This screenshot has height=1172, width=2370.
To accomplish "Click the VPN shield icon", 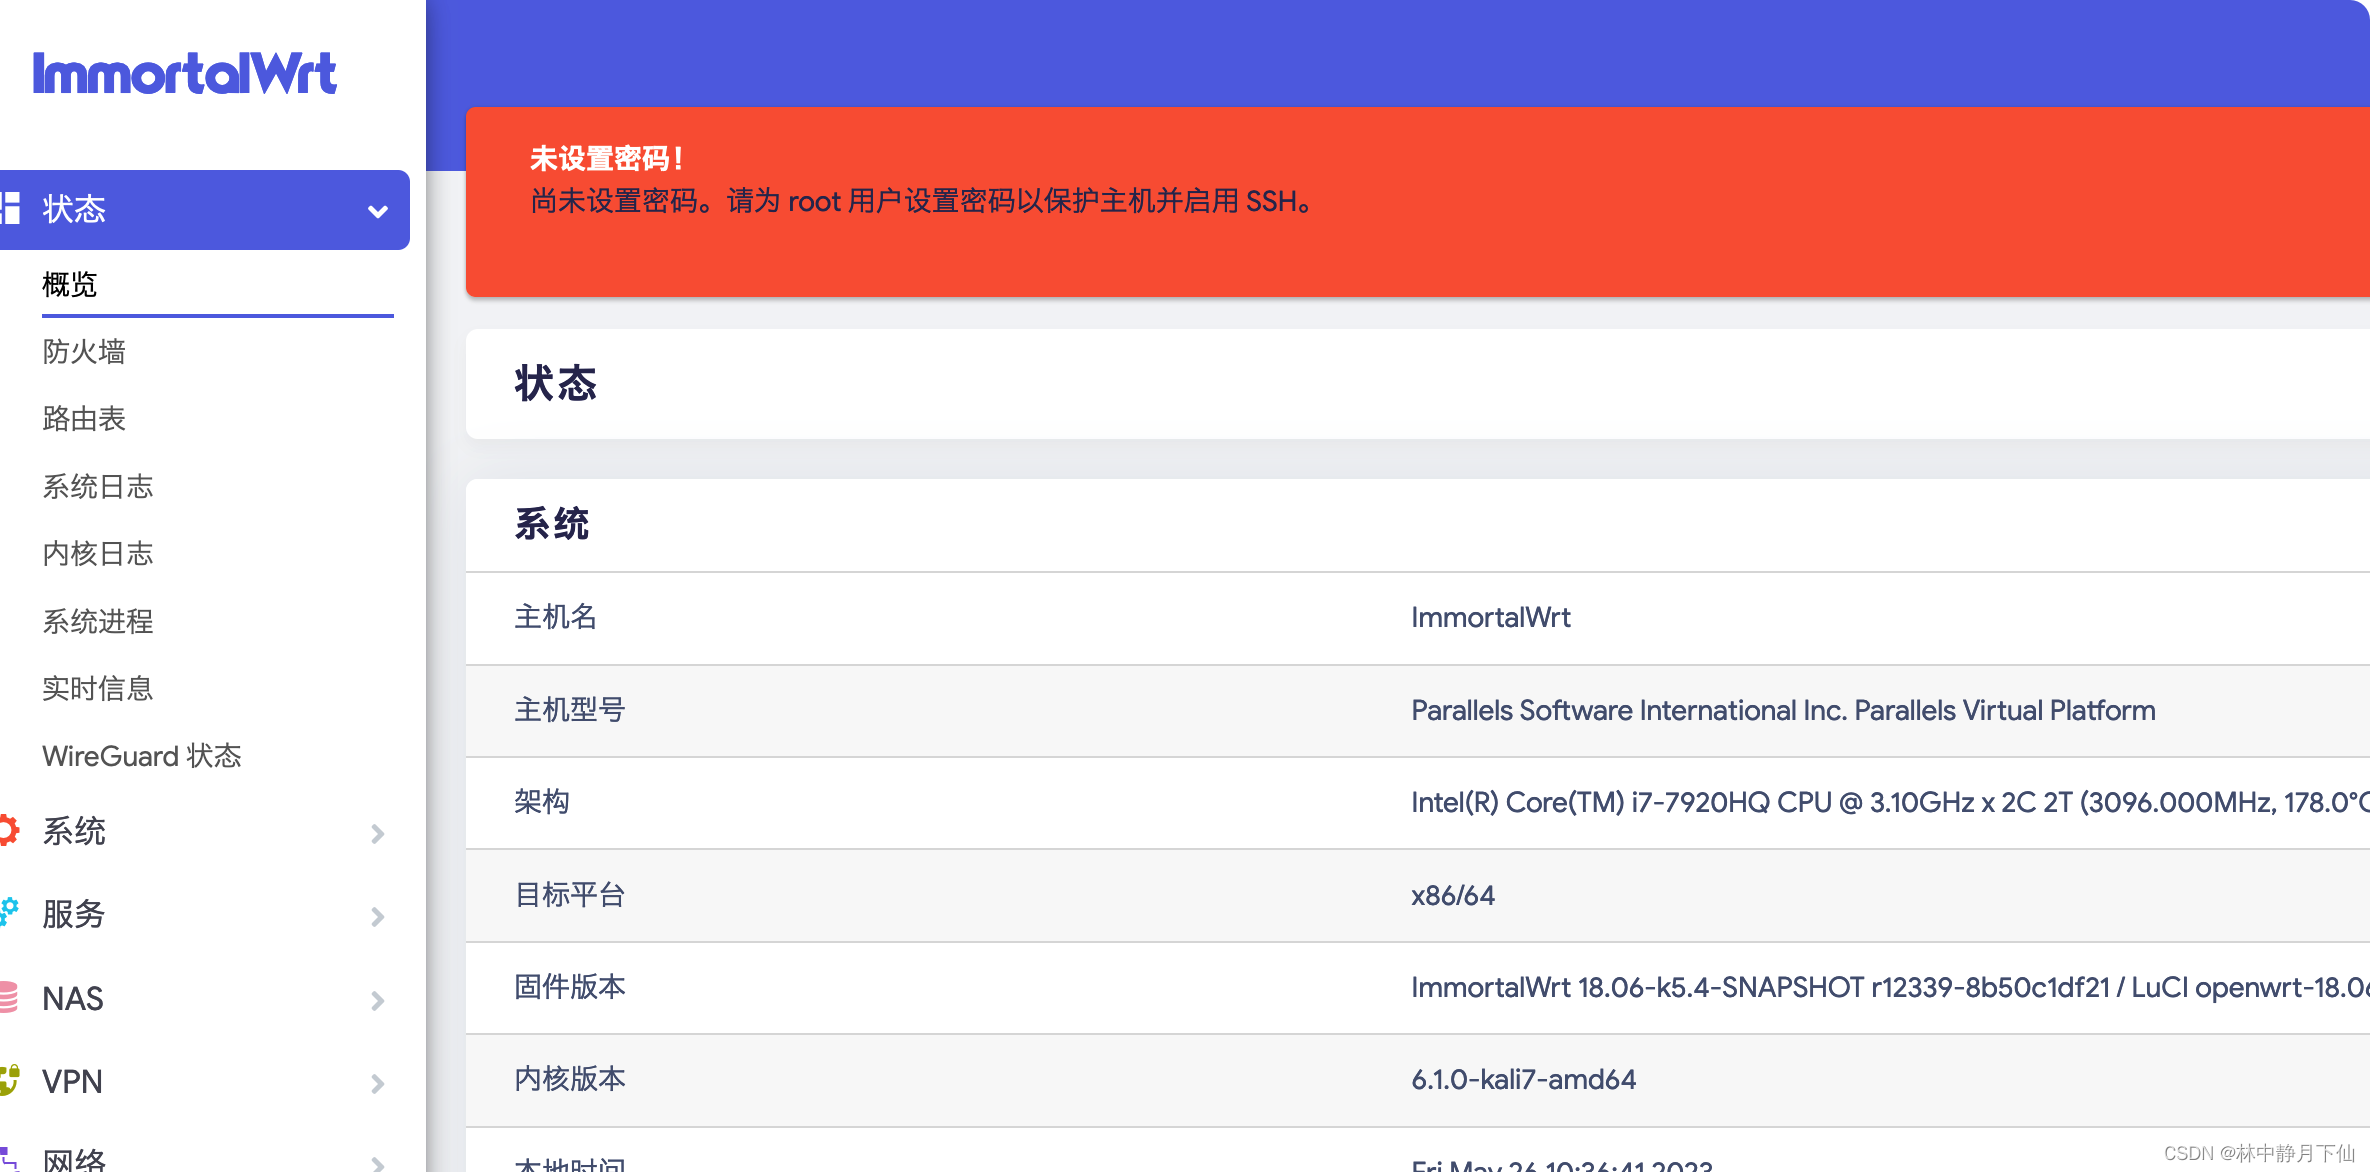I will (9, 1080).
